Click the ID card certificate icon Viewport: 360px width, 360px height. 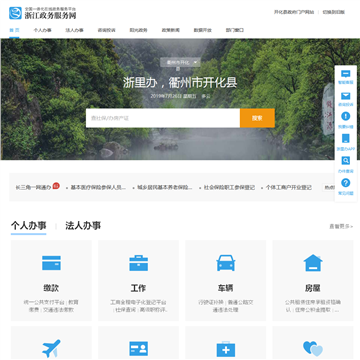point(138,349)
